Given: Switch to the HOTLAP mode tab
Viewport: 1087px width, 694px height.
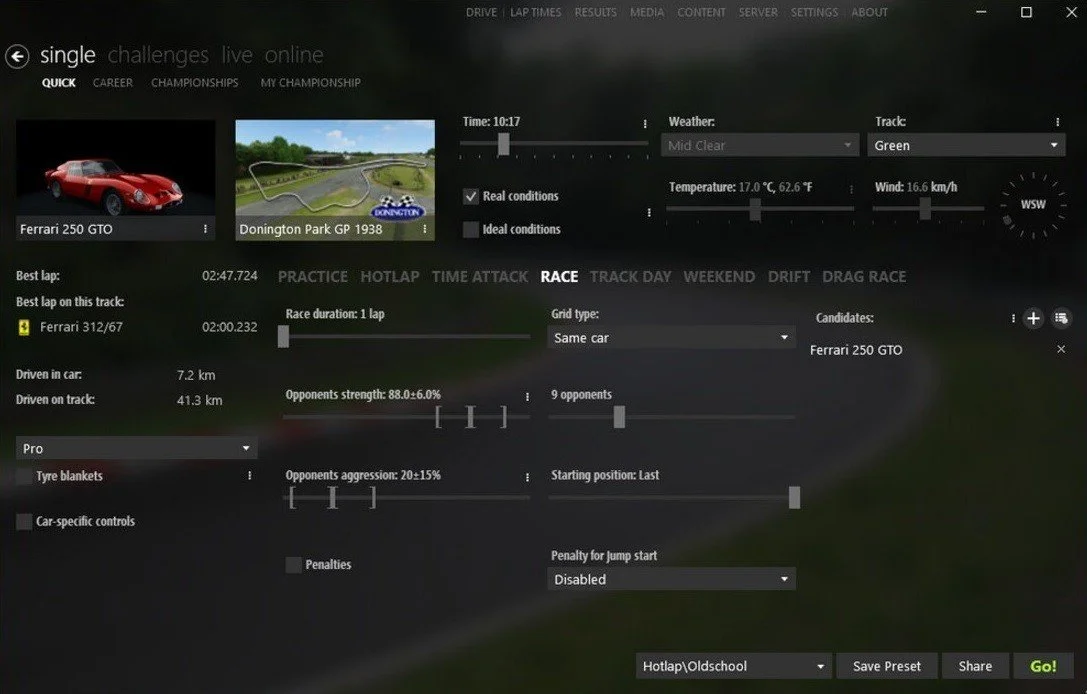Looking at the screenshot, I should 390,277.
